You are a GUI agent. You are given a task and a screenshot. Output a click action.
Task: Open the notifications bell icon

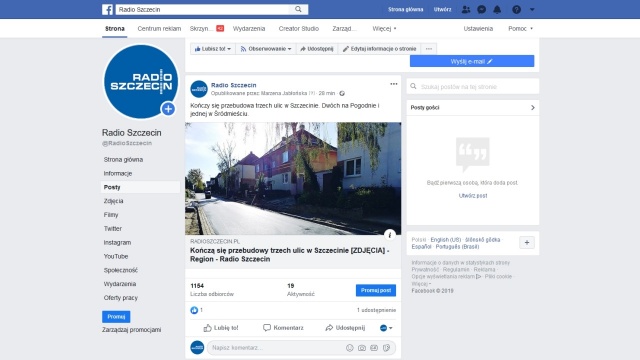tap(497, 9)
